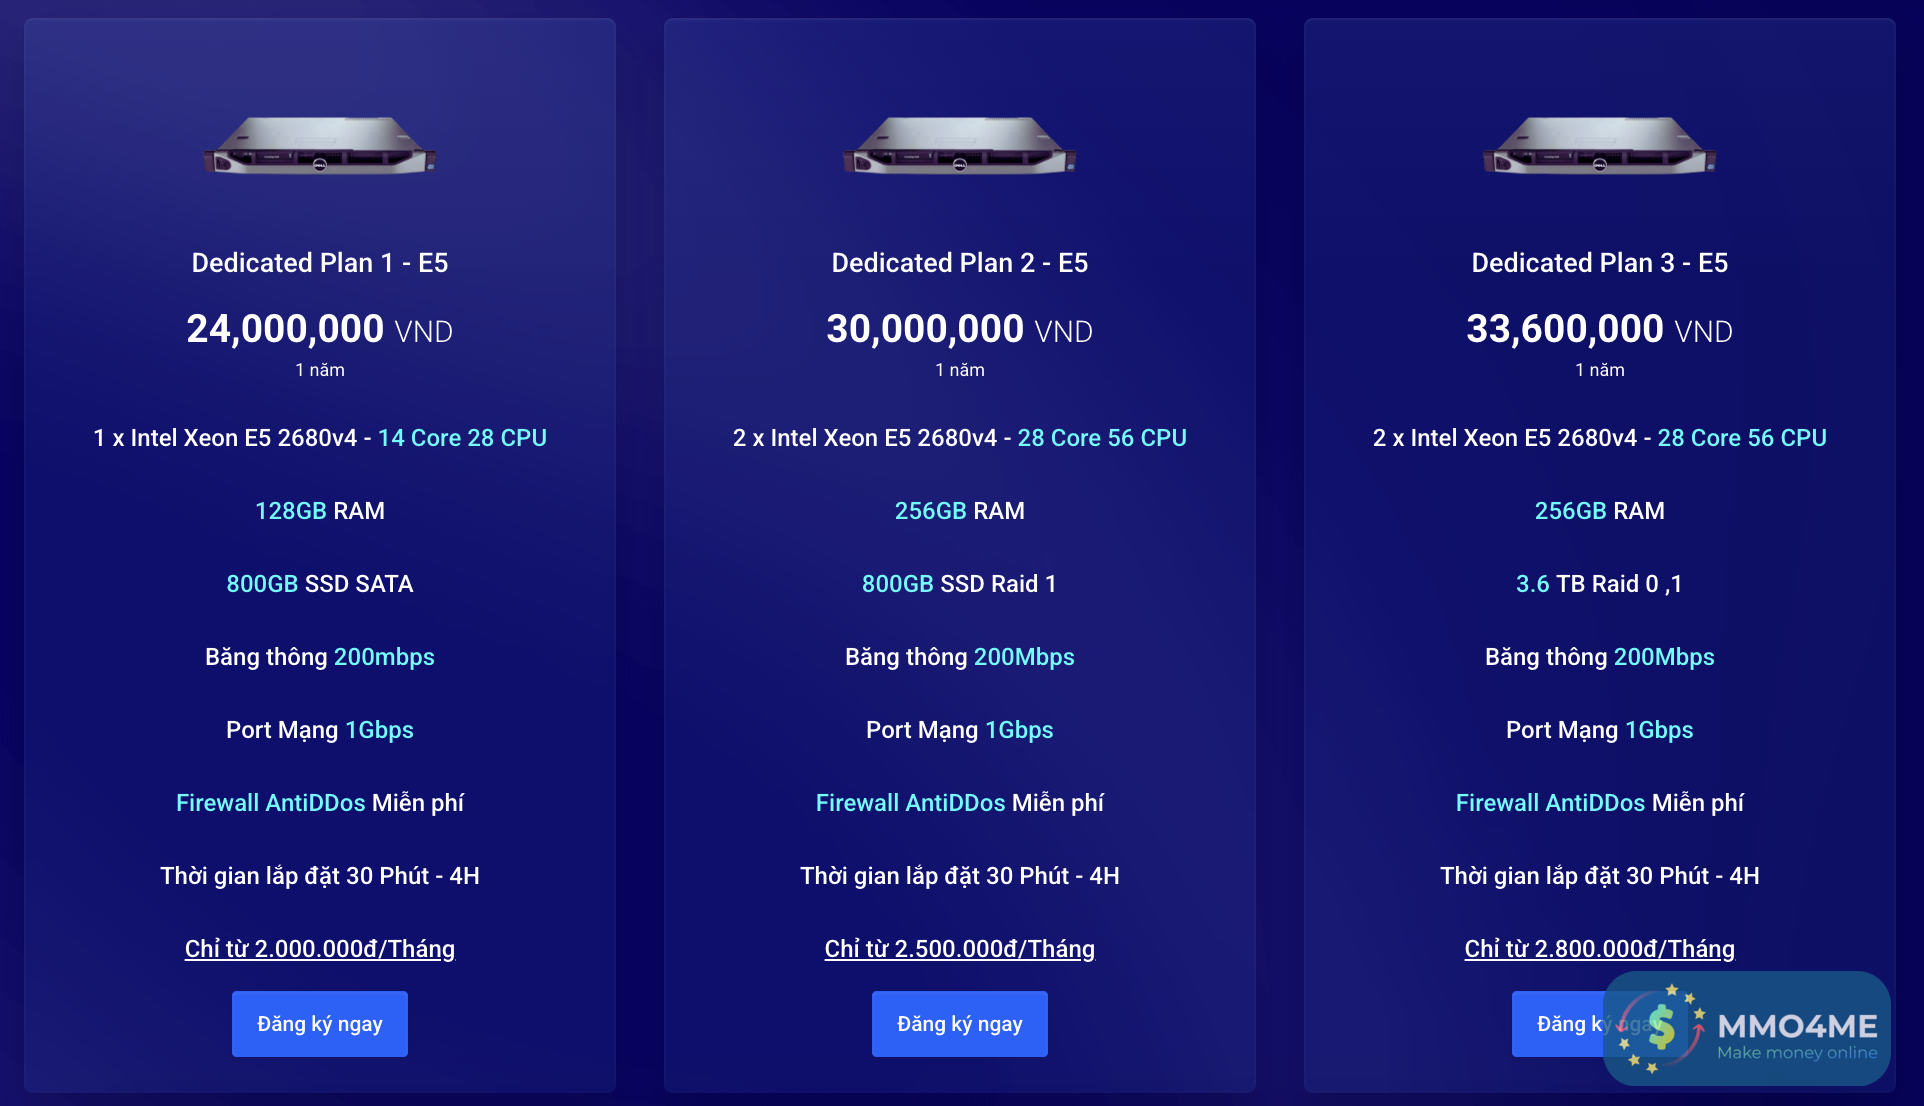
Task: Open the 'Chỉ từ 2.500.000đ/Tháng' link
Action: (960, 948)
